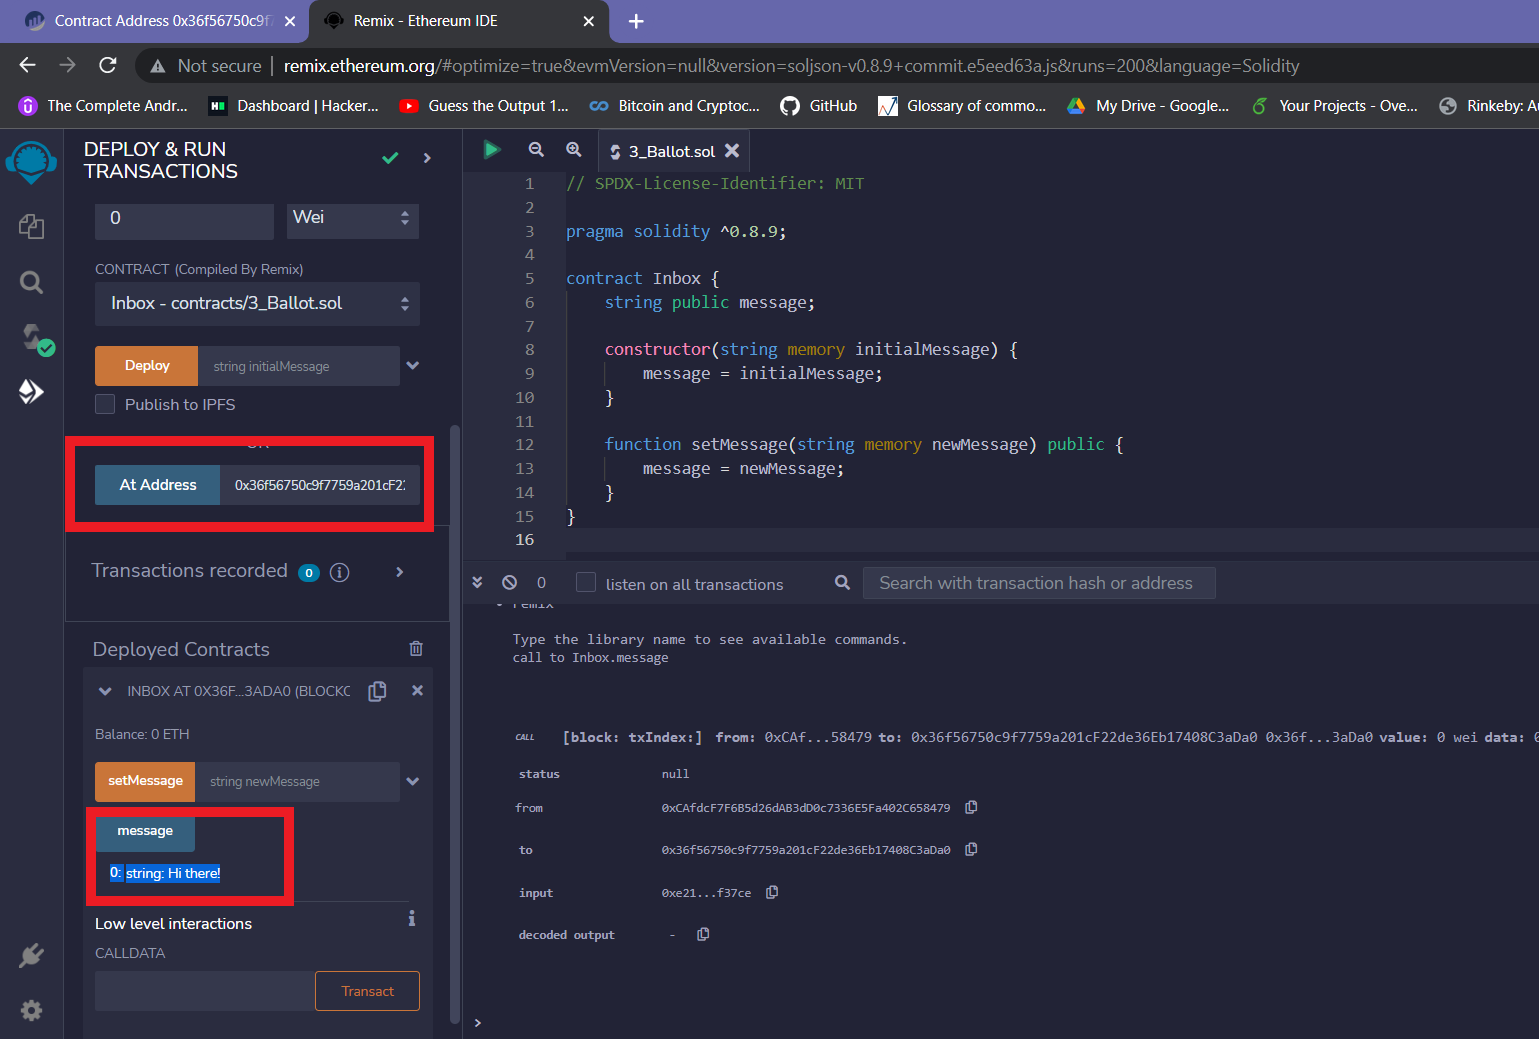The height and width of the screenshot is (1039, 1539).
Task: Focus the transaction hash search field
Action: pyautogui.click(x=1039, y=583)
